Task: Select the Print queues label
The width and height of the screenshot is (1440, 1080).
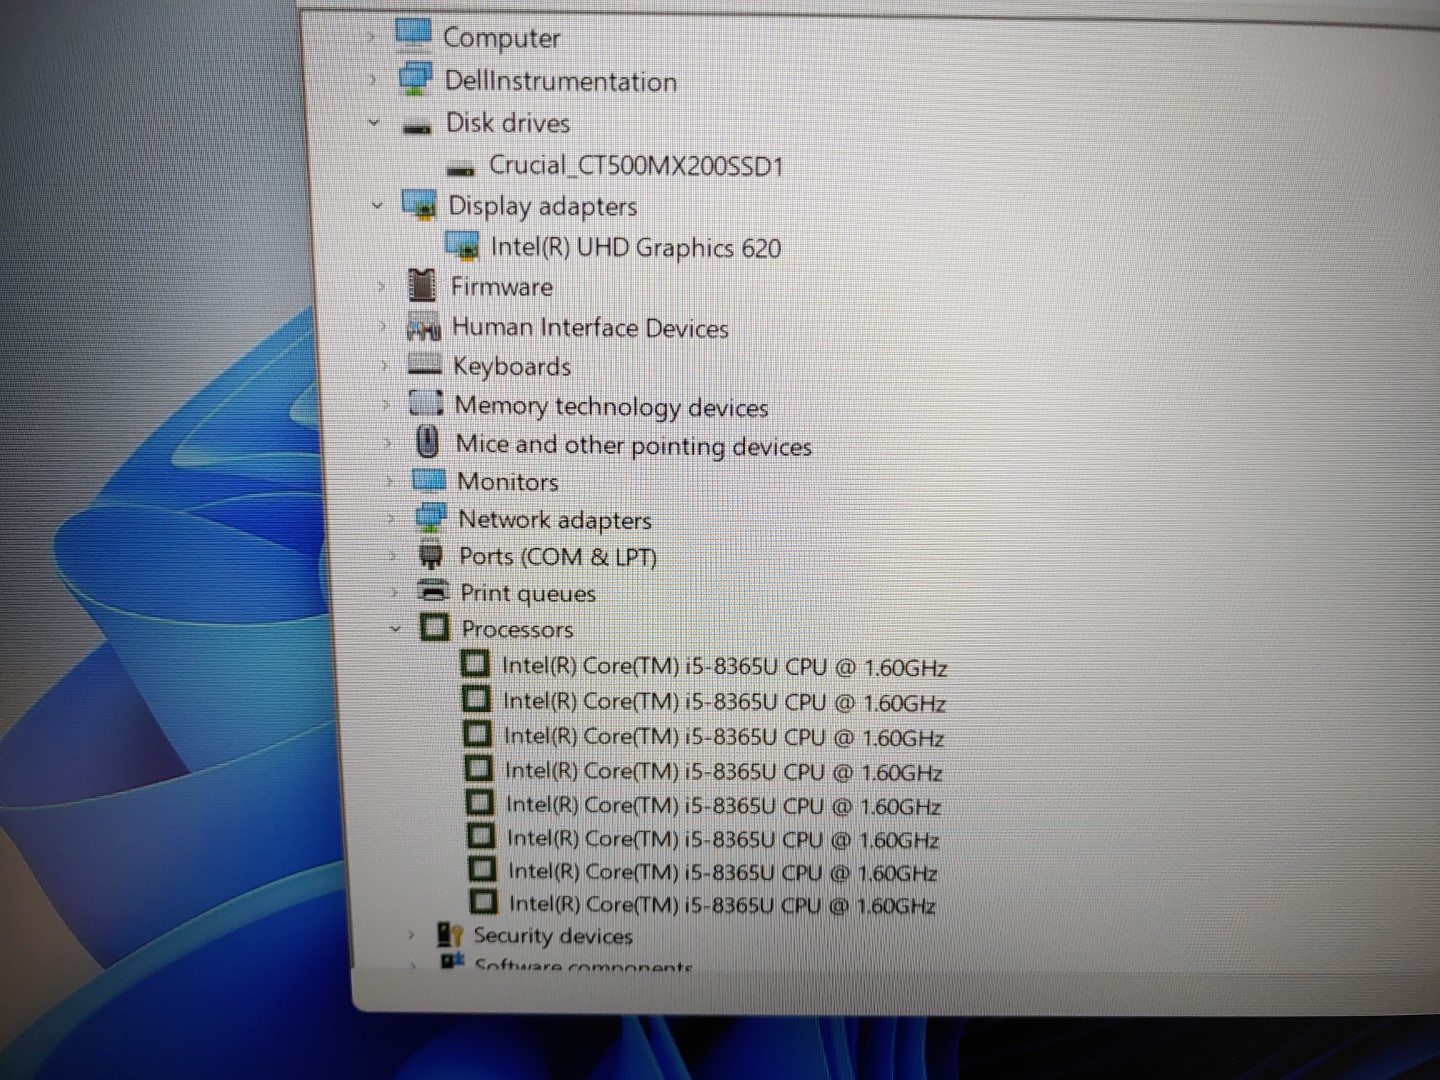Action: coord(528,594)
